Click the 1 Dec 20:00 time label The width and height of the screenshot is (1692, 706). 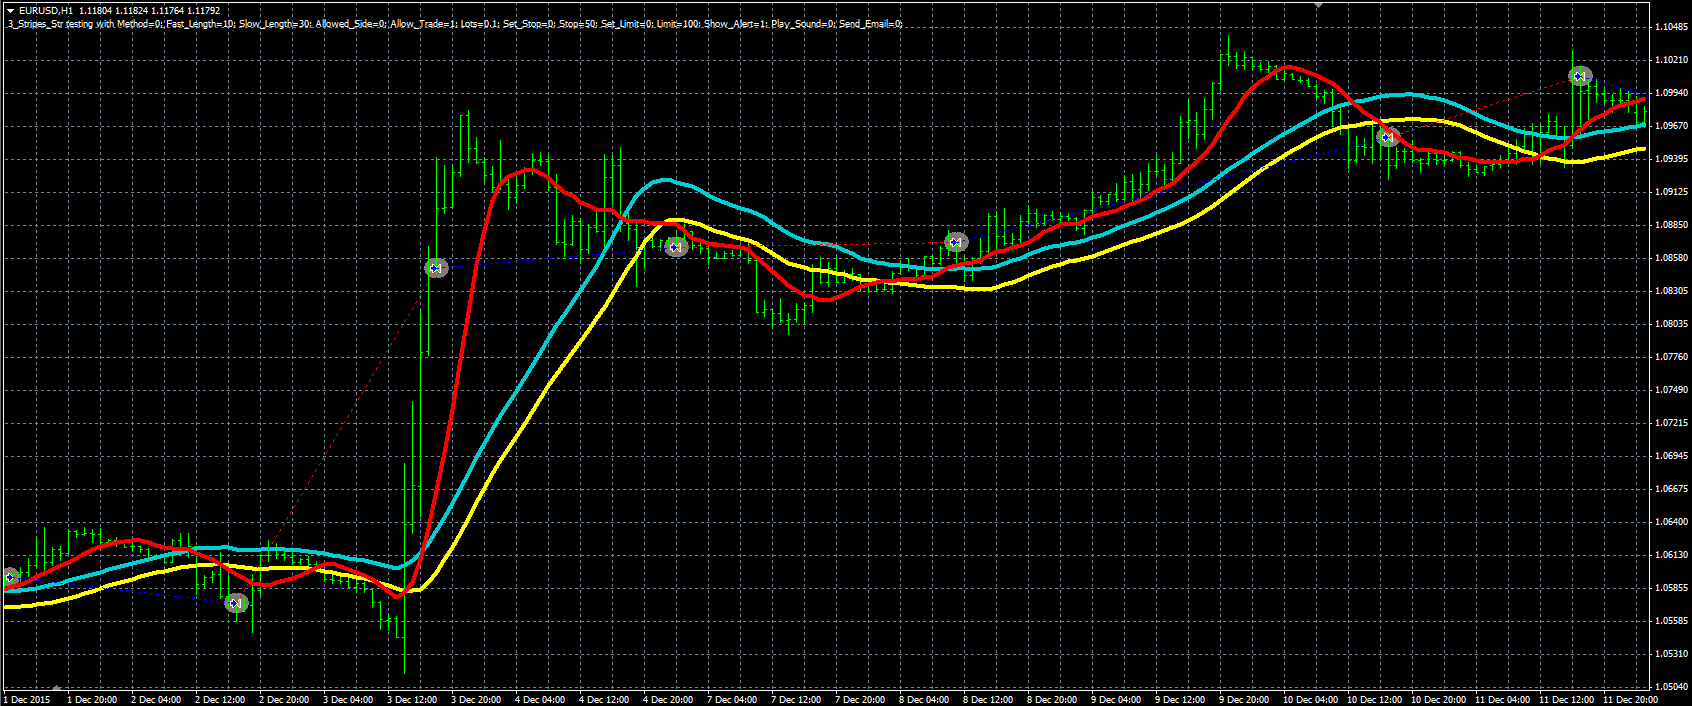(92, 699)
